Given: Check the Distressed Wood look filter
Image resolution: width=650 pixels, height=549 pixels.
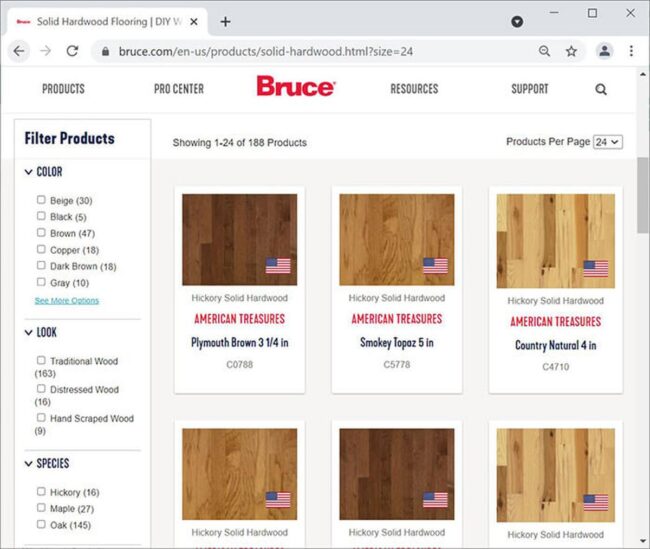Looking at the screenshot, I should pyautogui.click(x=41, y=389).
